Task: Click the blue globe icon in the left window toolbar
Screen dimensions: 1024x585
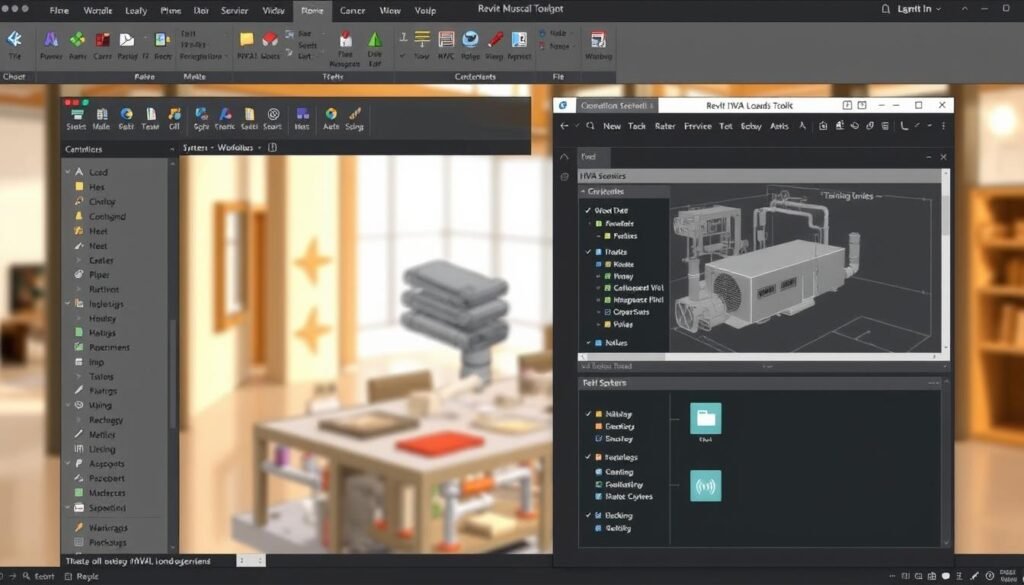Action: 127,114
